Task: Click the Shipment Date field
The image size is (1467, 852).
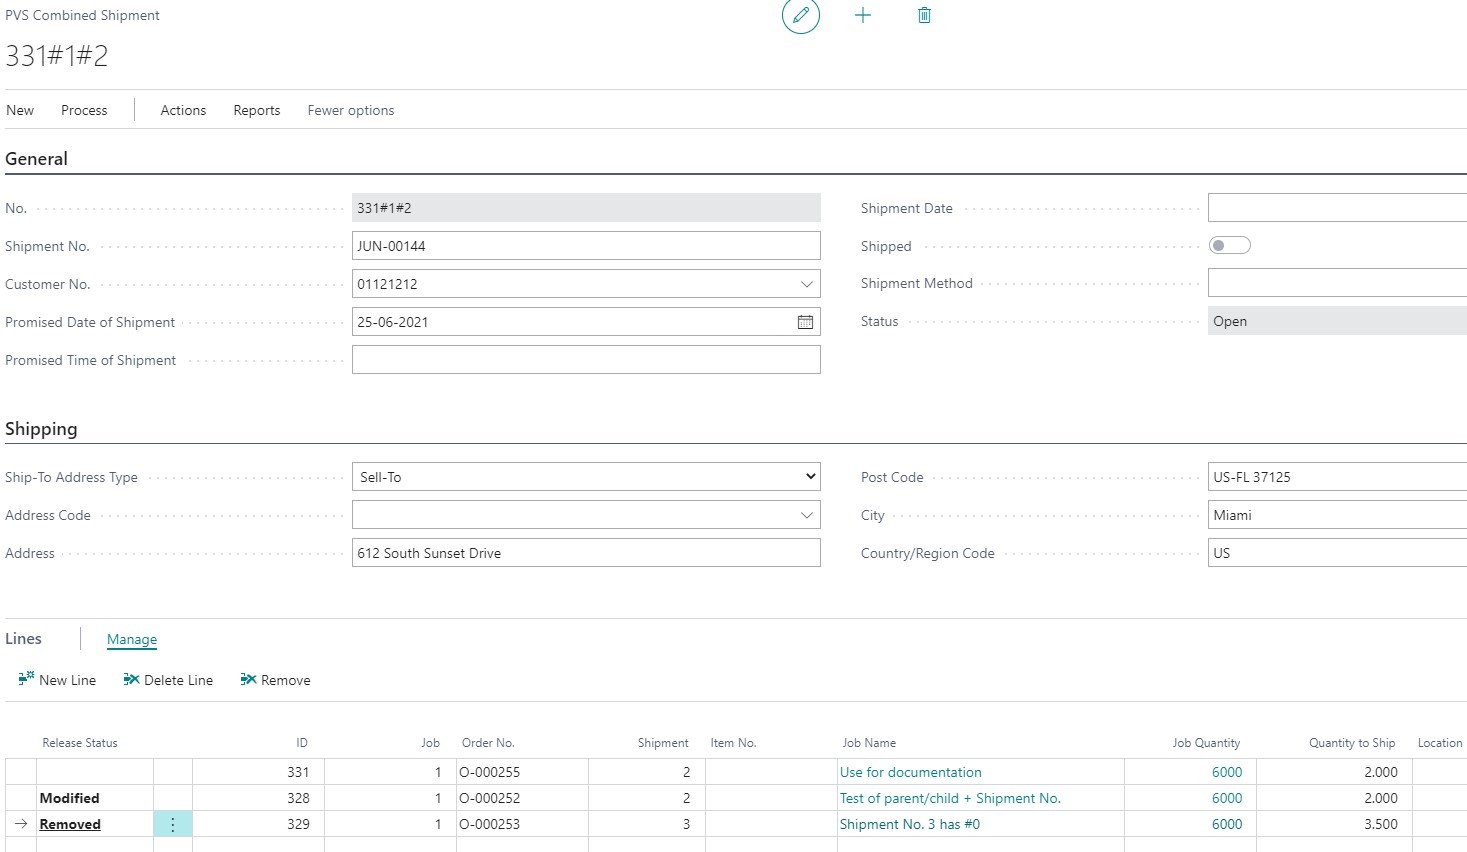Action: 1337,208
